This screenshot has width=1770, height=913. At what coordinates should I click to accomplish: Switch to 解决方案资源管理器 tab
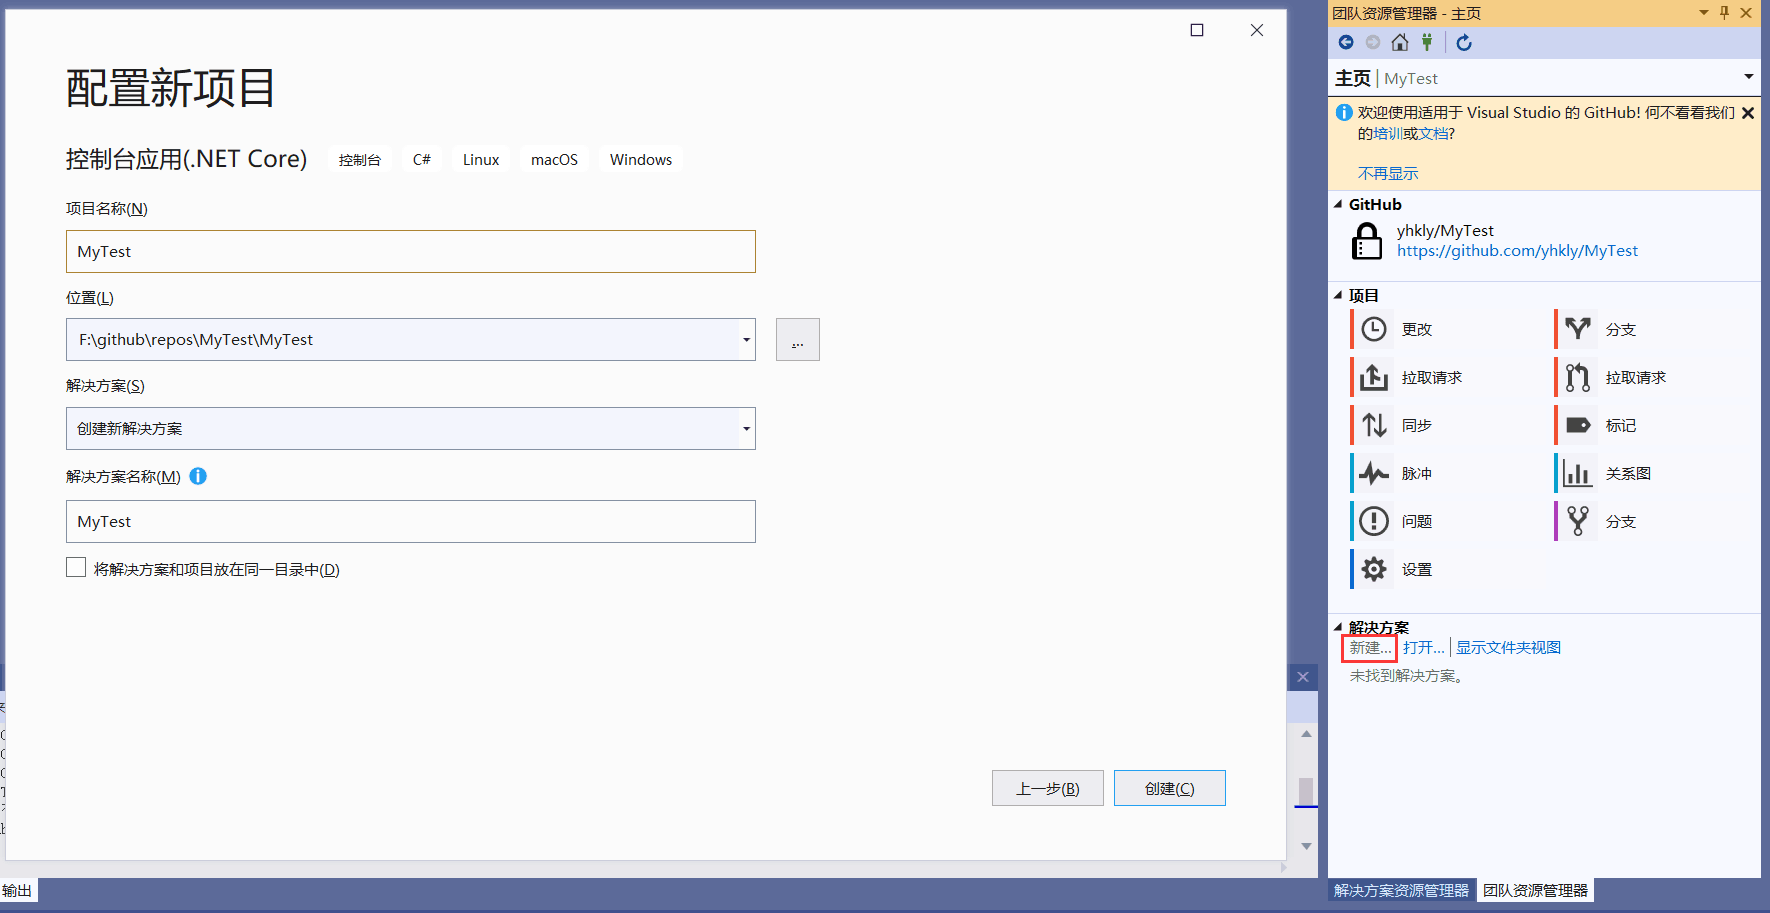1401,890
